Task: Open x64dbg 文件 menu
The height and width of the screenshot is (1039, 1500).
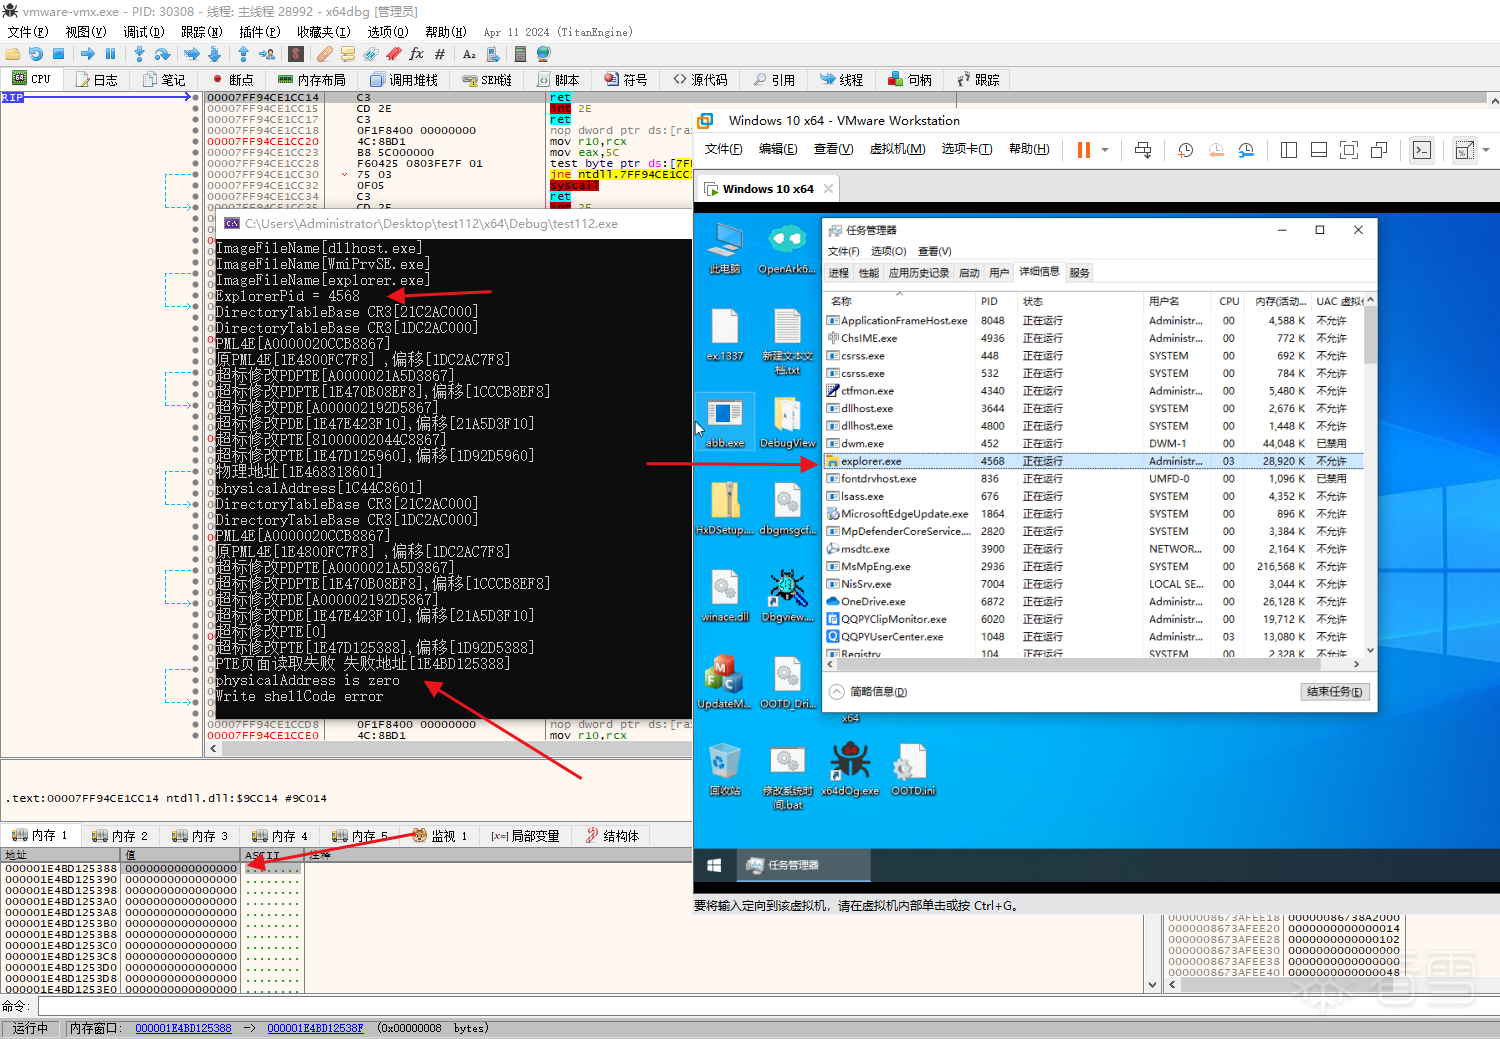Action: 28,32
